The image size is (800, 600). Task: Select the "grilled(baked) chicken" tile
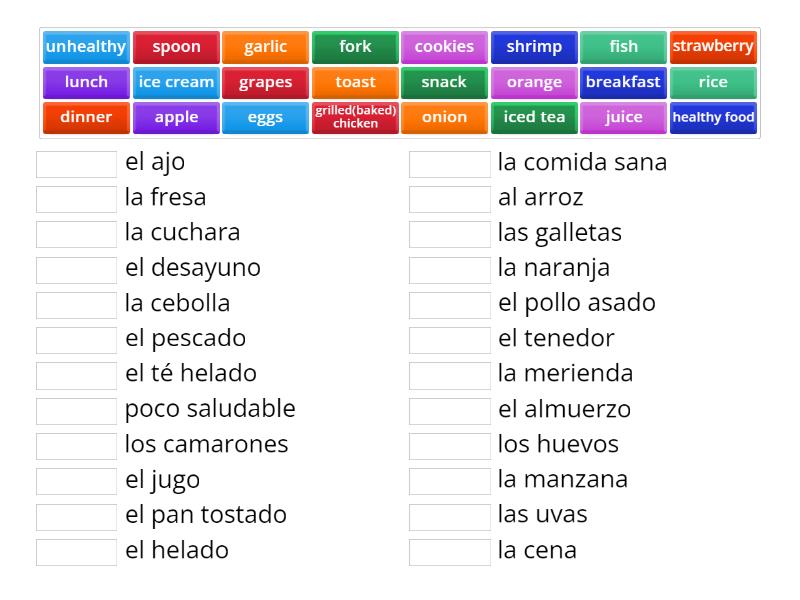(x=355, y=117)
